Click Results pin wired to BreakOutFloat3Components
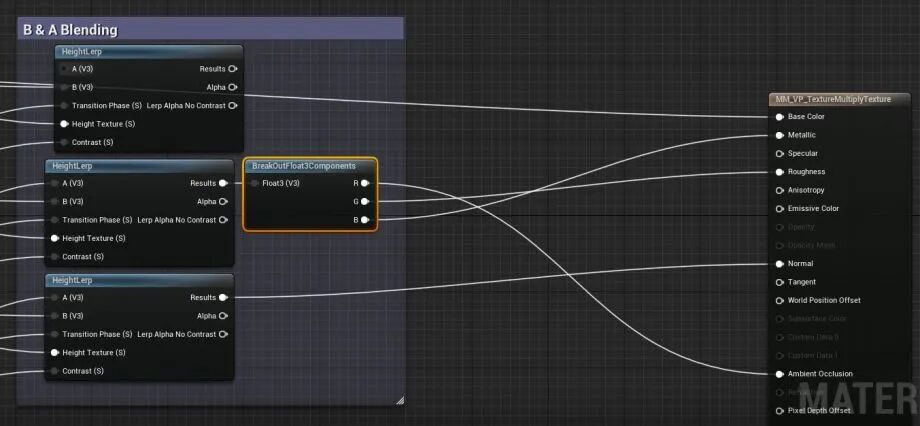This screenshot has width=920, height=426. (223, 183)
